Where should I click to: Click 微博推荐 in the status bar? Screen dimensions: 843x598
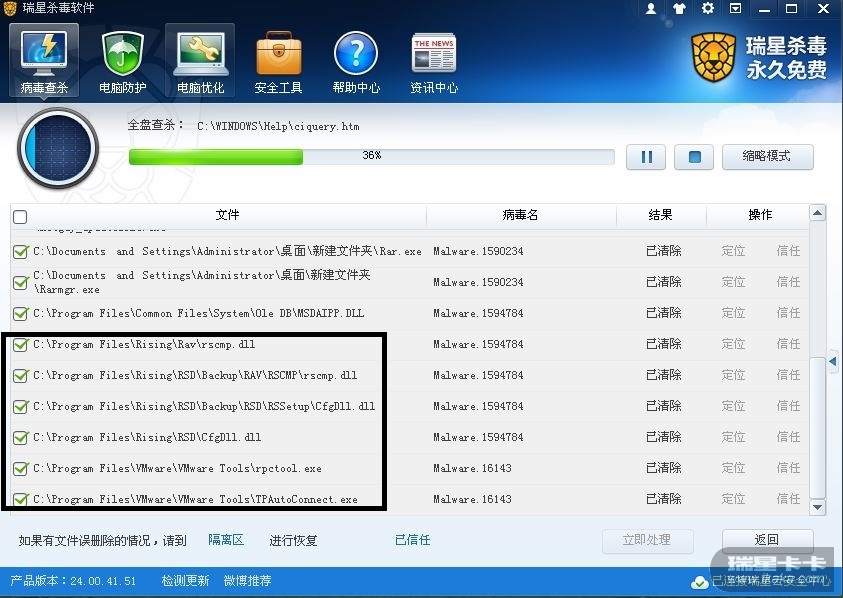[x=247, y=581]
